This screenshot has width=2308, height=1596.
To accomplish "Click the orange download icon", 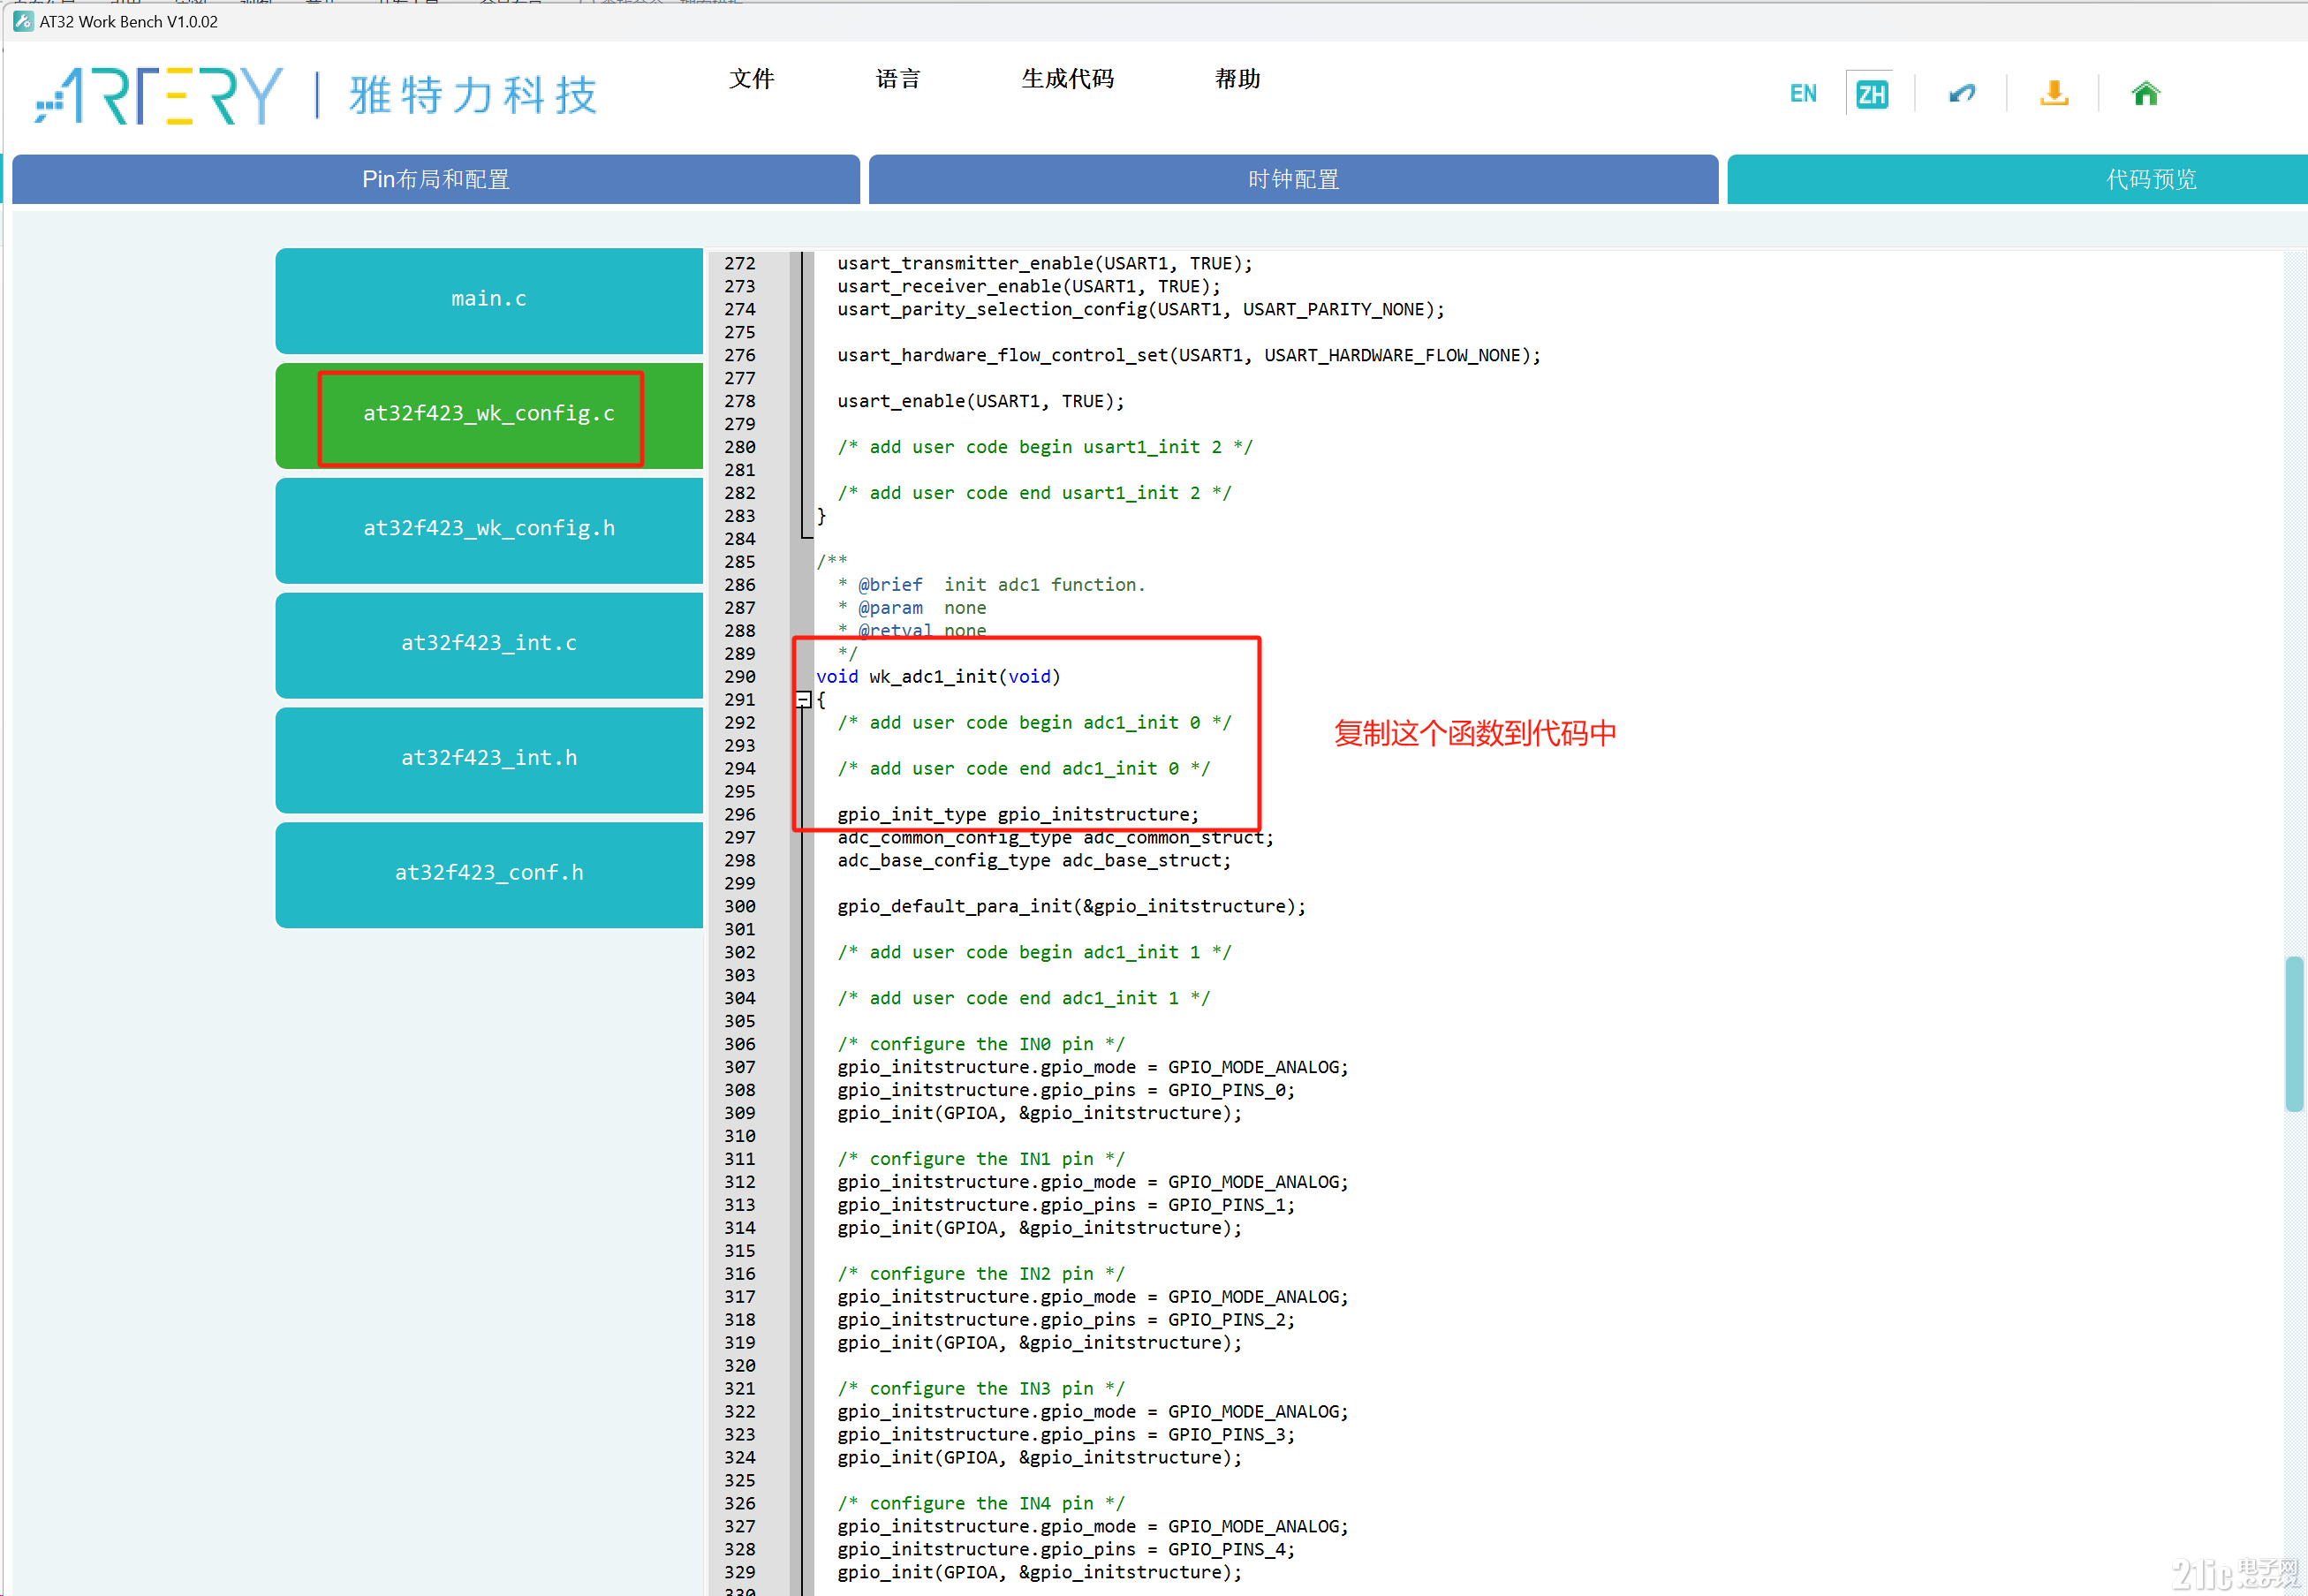I will pos(2054,94).
